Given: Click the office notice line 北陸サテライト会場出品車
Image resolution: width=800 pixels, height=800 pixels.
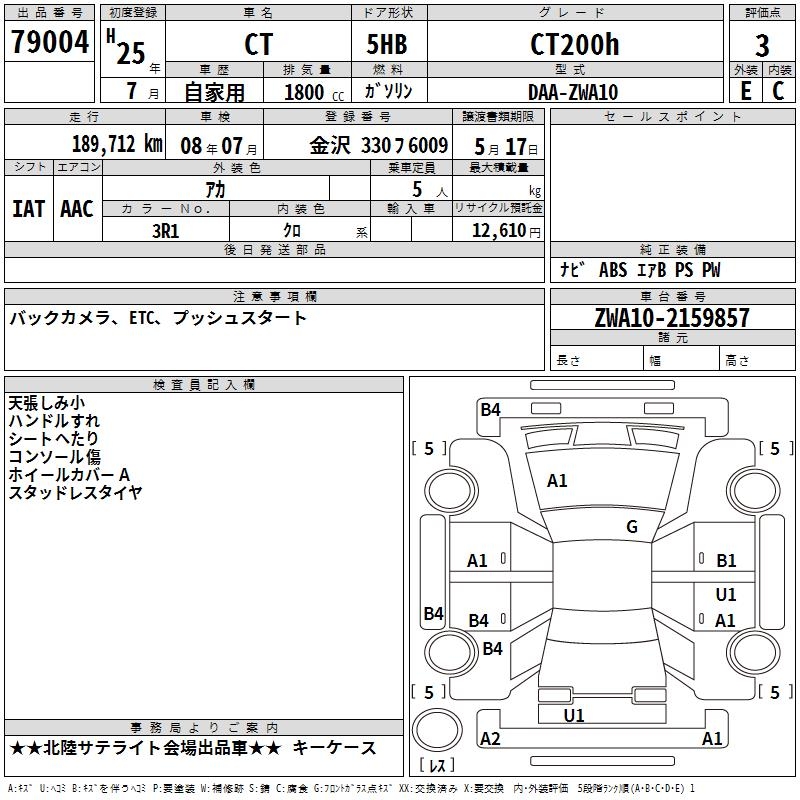Looking at the screenshot, I should (x=145, y=748).
